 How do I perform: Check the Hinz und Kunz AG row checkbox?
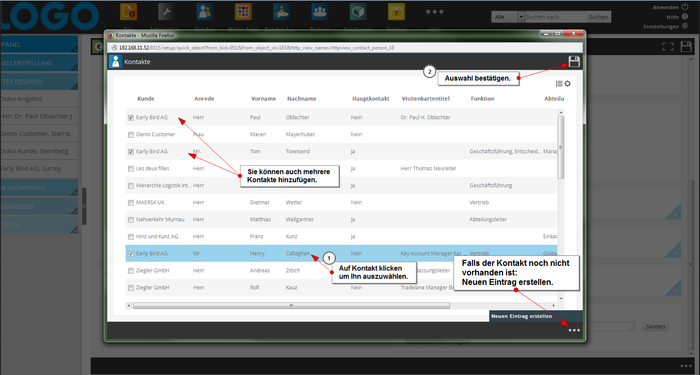pyautogui.click(x=131, y=237)
